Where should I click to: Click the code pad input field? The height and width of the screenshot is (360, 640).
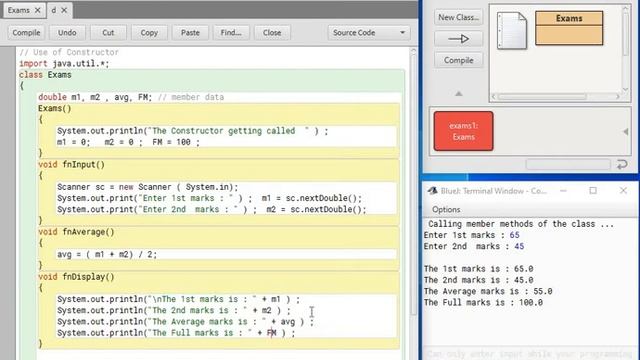568,164
